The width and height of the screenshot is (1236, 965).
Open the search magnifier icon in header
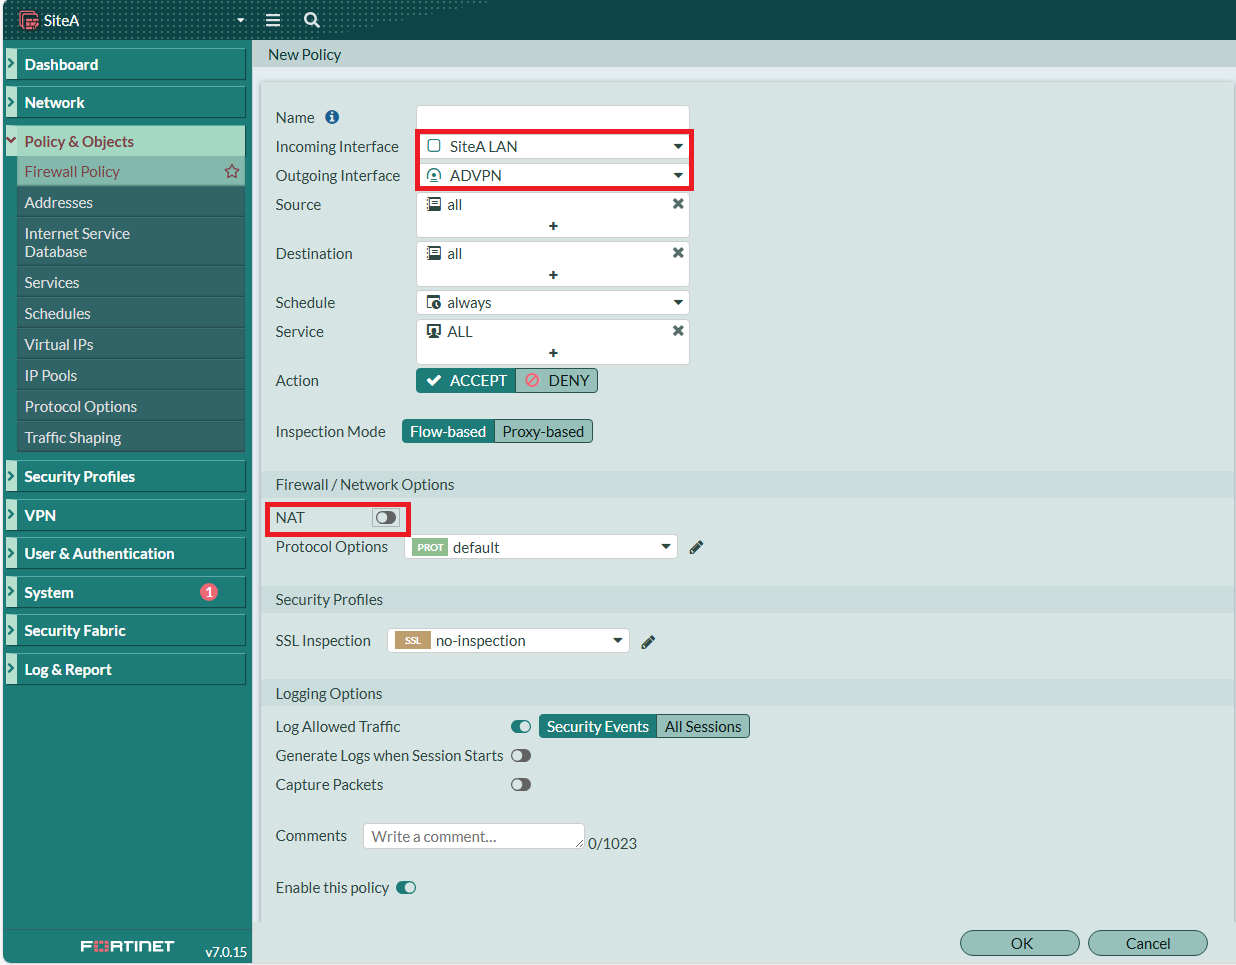pos(312,20)
